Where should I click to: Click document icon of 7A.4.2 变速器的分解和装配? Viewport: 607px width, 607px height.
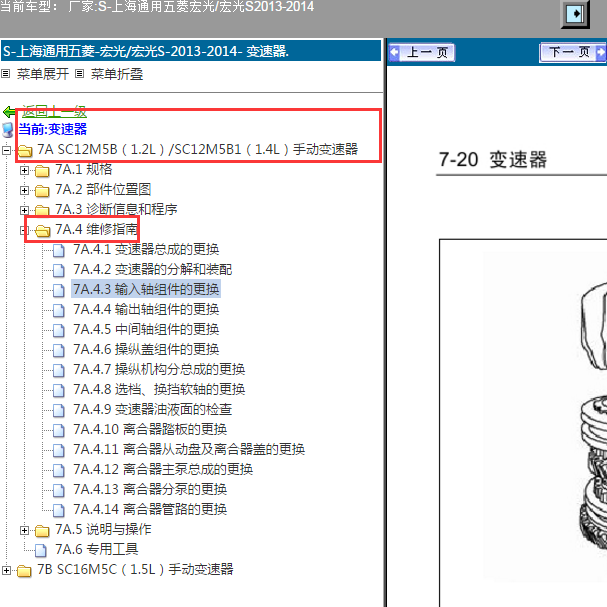pos(58,270)
